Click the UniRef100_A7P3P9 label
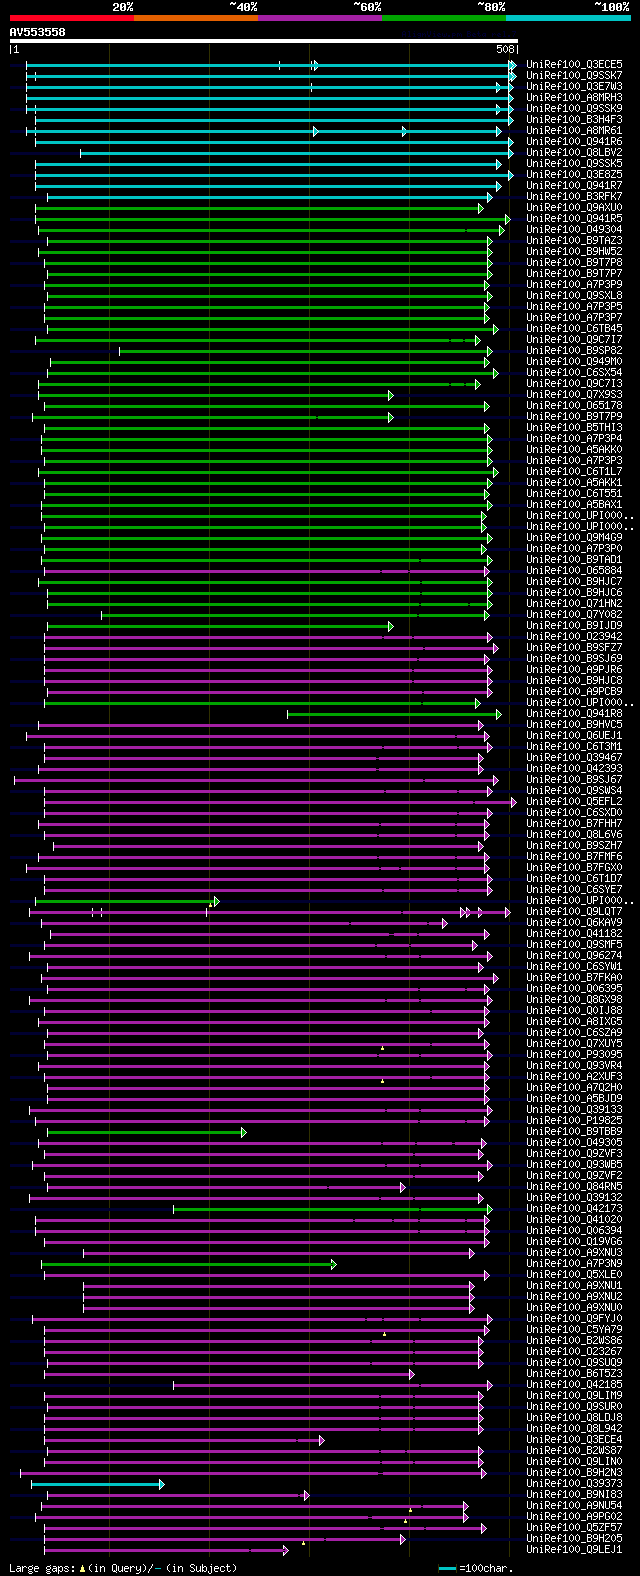This screenshot has width=640, height=1576. pos(574,285)
